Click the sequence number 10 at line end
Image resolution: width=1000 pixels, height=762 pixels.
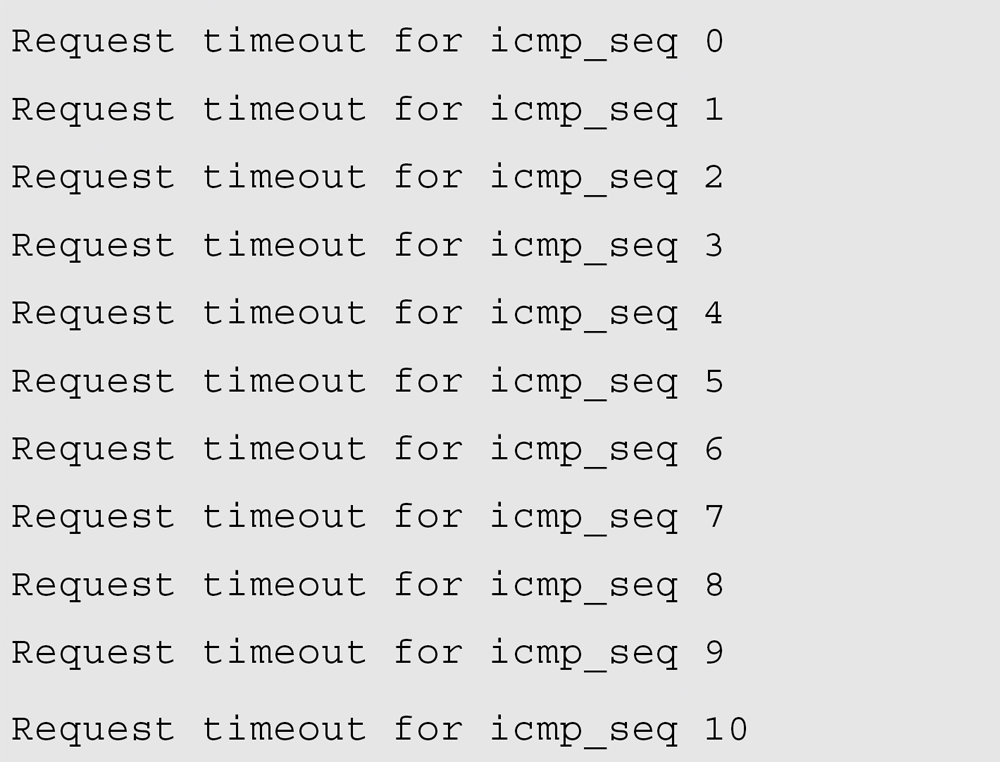tap(726, 729)
